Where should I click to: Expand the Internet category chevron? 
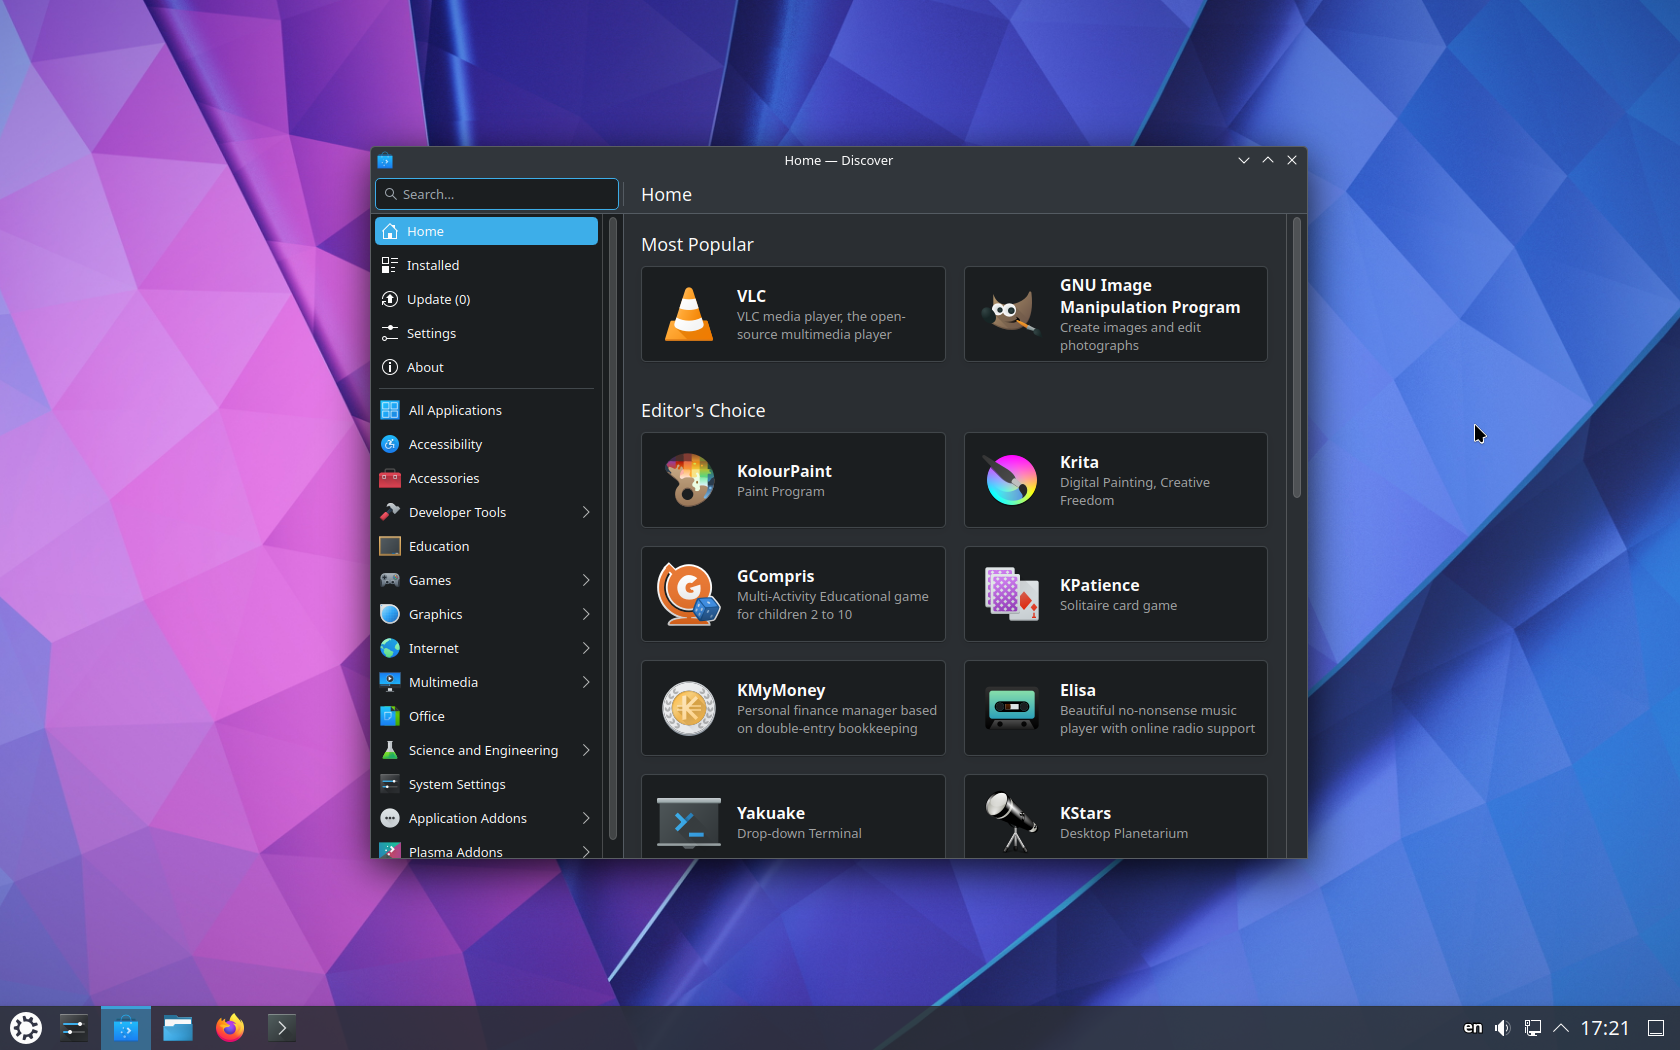coord(586,648)
